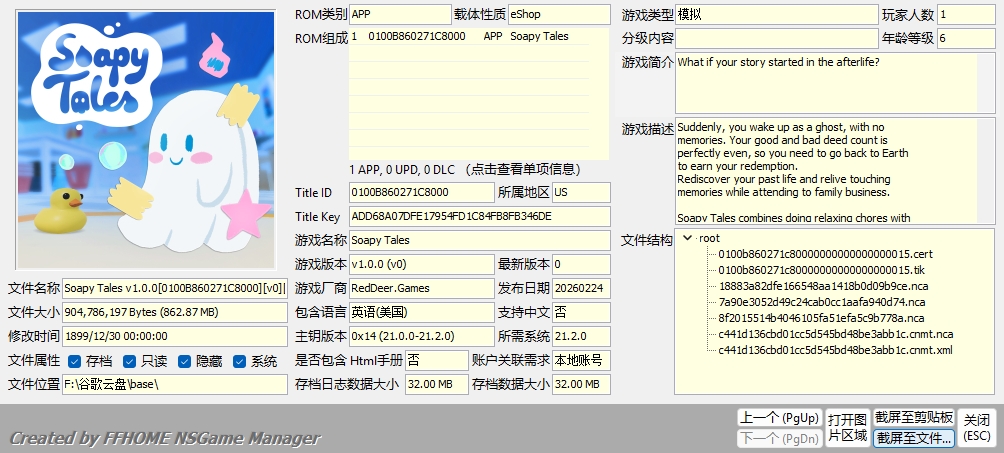The image size is (1004, 453).
Task: Click the 游戏名称 field Soapy Tales
Action: click(480, 240)
